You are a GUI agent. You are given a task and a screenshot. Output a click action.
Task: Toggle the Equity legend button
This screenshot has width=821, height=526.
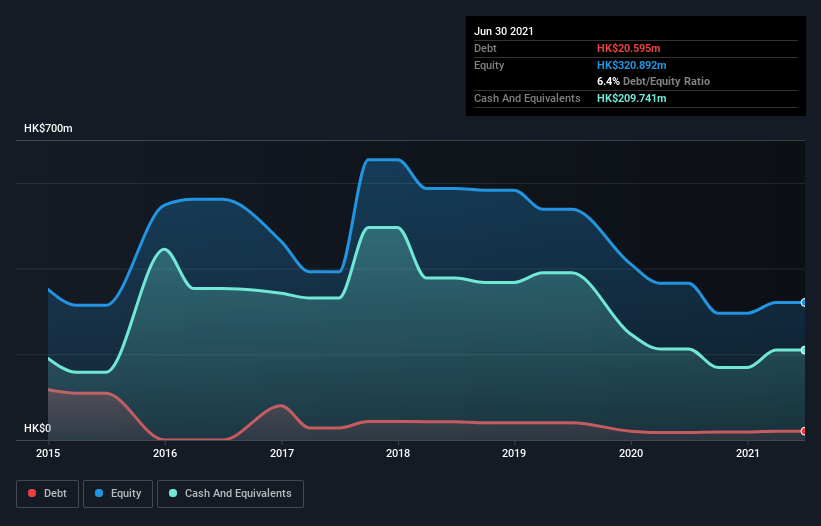118,494
